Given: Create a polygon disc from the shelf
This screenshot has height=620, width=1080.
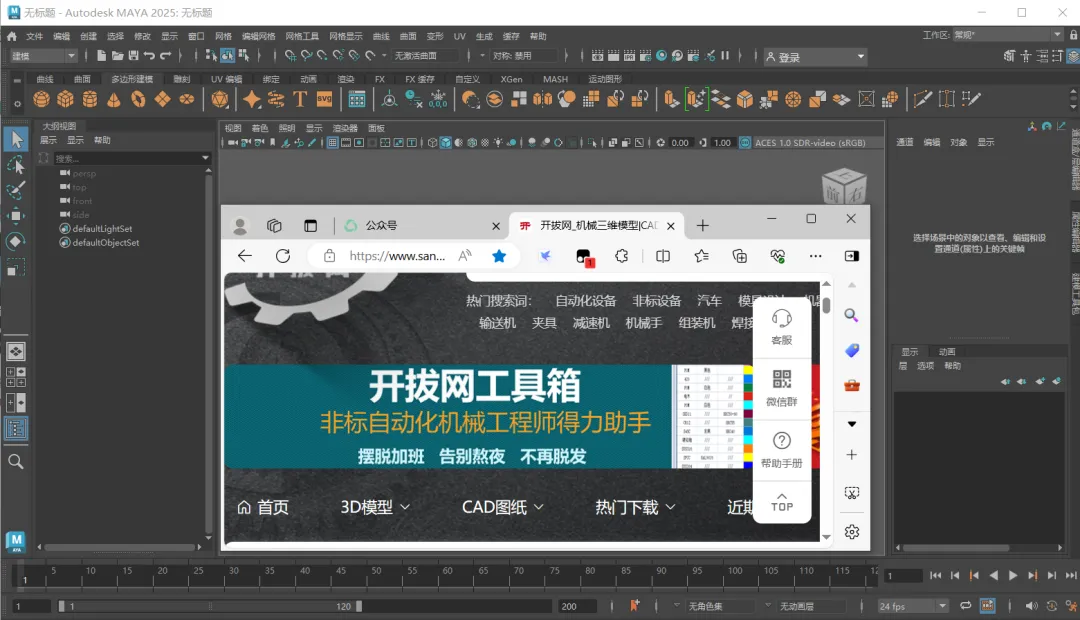Looking at the screenshot, I should point(187,99).
